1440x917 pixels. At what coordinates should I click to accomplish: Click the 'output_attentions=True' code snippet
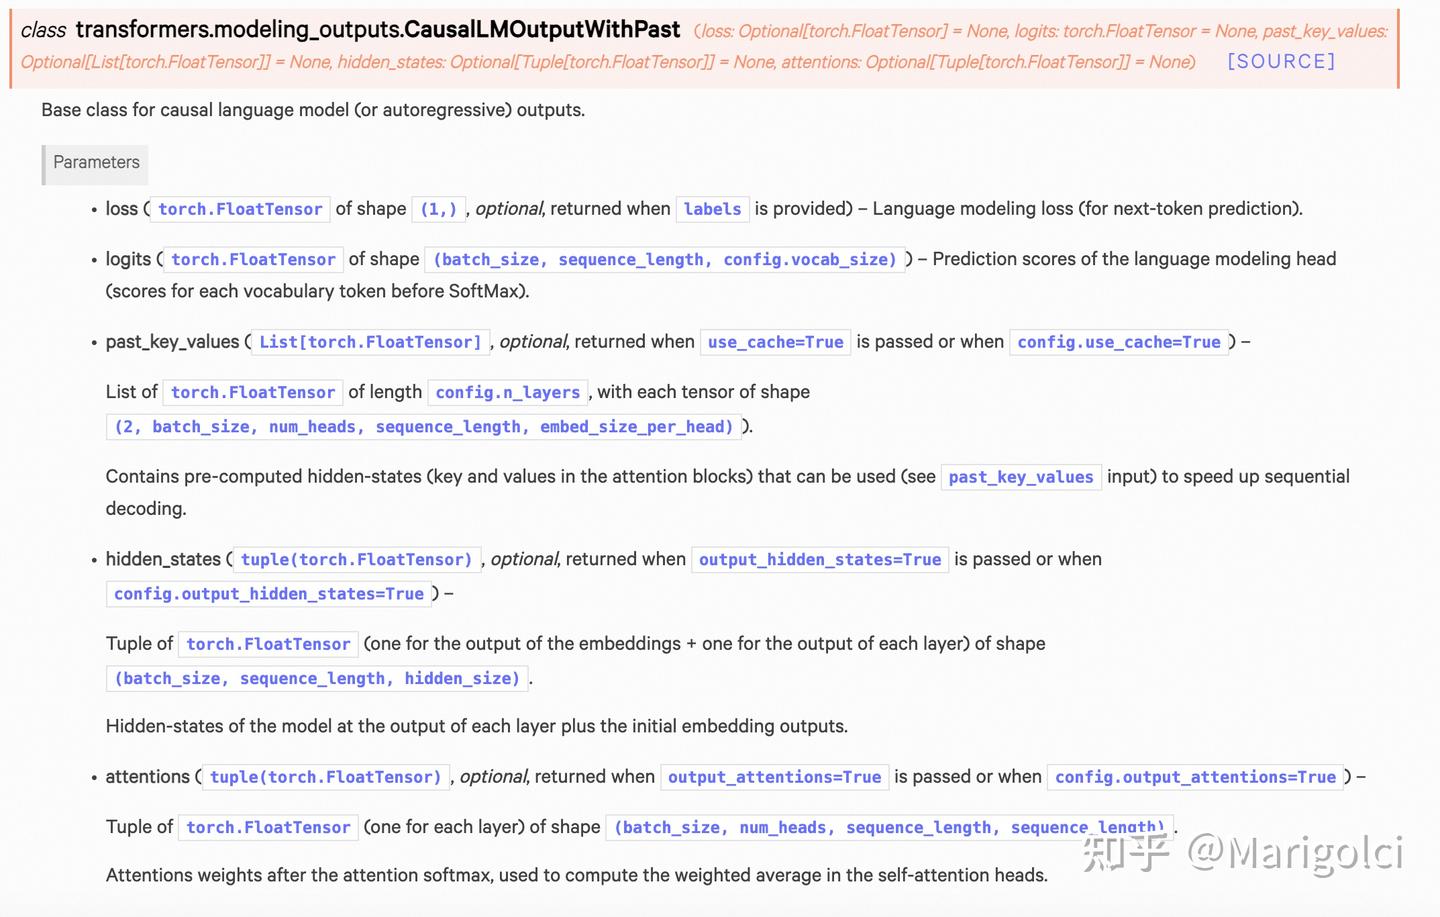coord(774,777)
